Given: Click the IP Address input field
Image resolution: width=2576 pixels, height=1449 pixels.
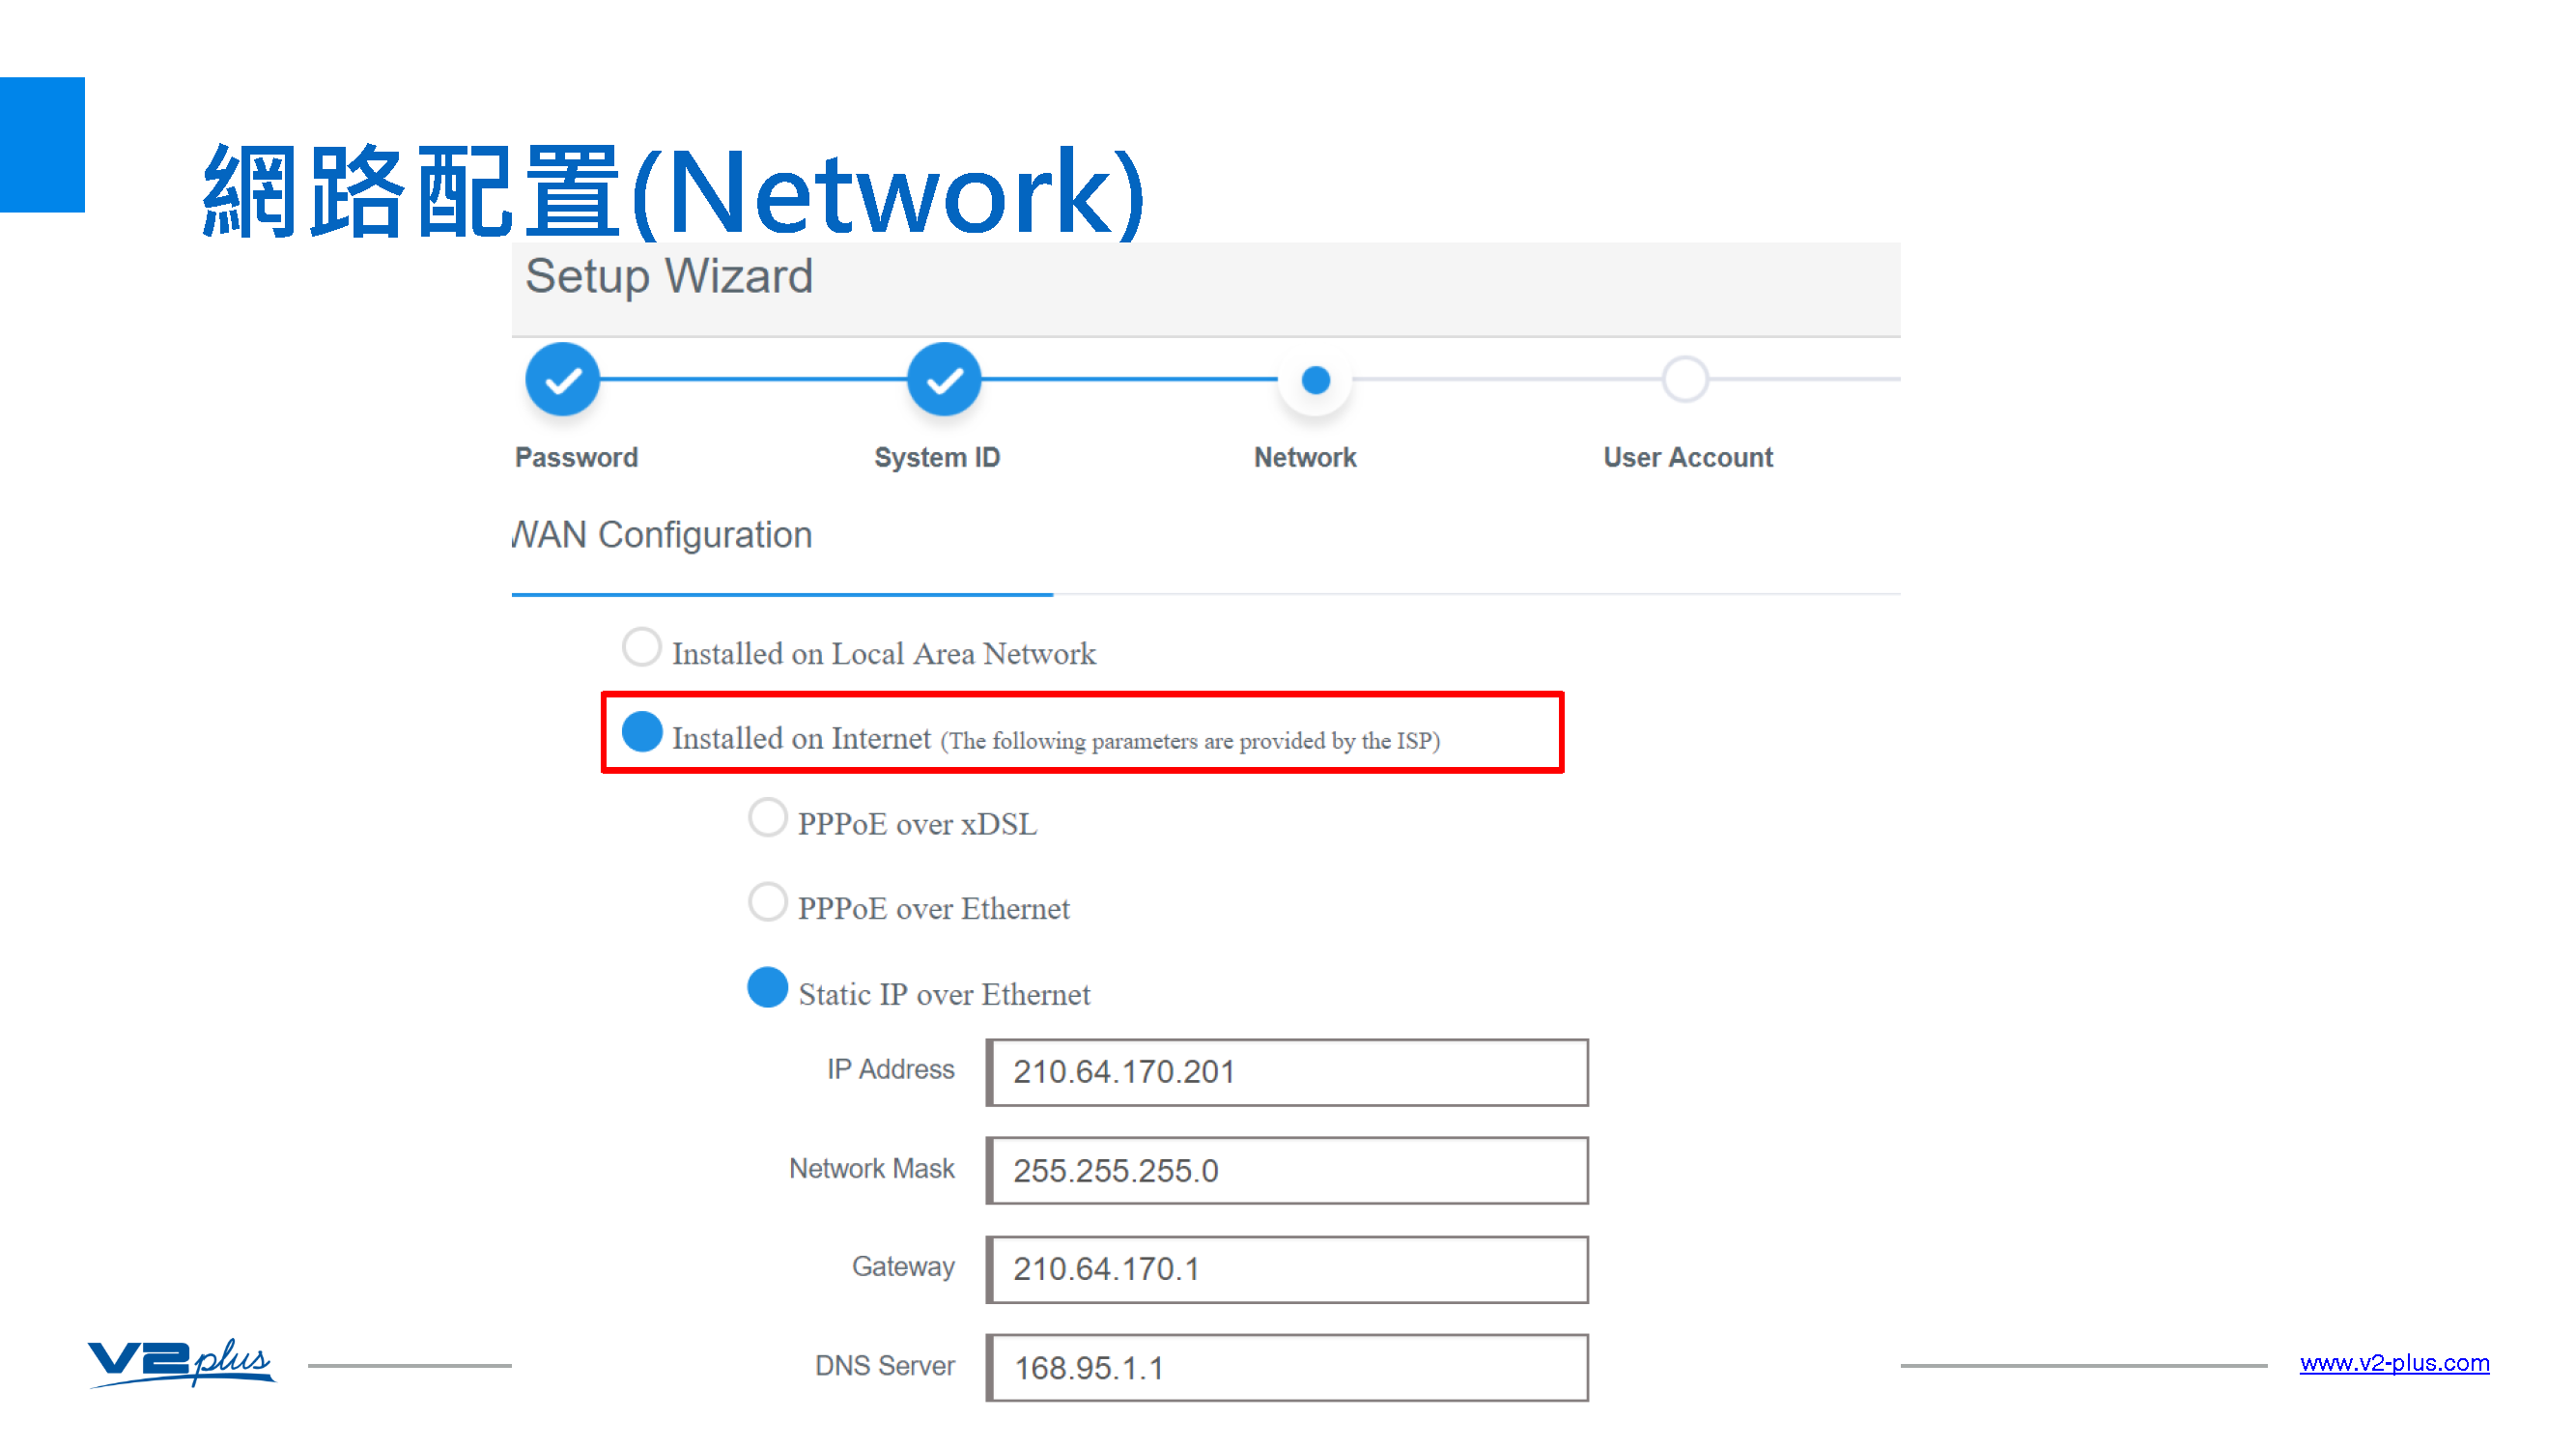Looking at the screenshot, I should click(1287, 1072).
